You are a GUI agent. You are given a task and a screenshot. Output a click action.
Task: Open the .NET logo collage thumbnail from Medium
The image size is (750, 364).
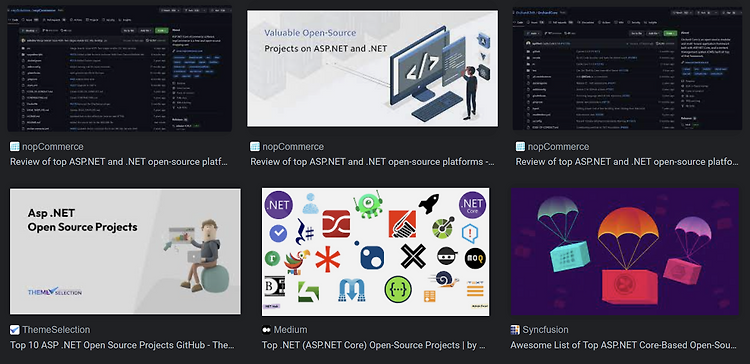[x=375, y=252]
